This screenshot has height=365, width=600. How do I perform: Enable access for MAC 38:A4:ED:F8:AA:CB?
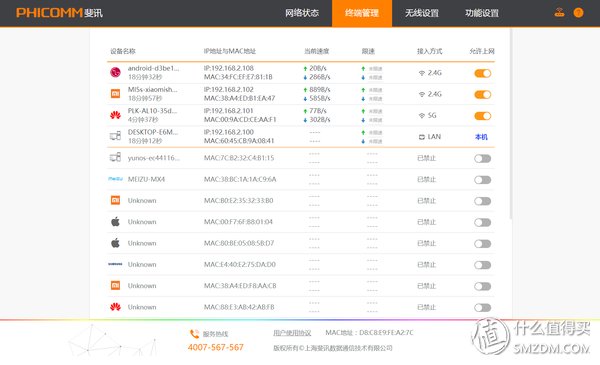point(483,286)
